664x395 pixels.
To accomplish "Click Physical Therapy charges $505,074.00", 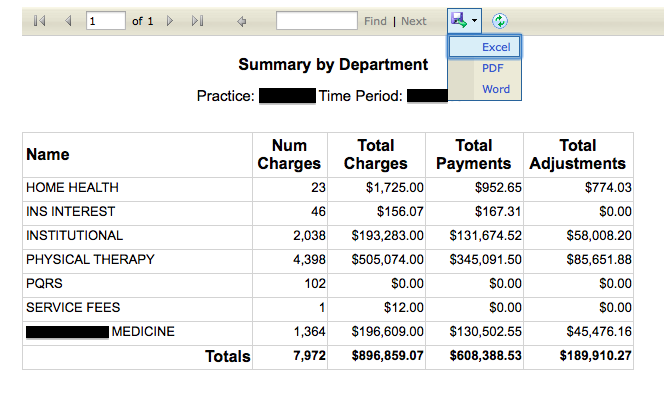I will 387,260.
